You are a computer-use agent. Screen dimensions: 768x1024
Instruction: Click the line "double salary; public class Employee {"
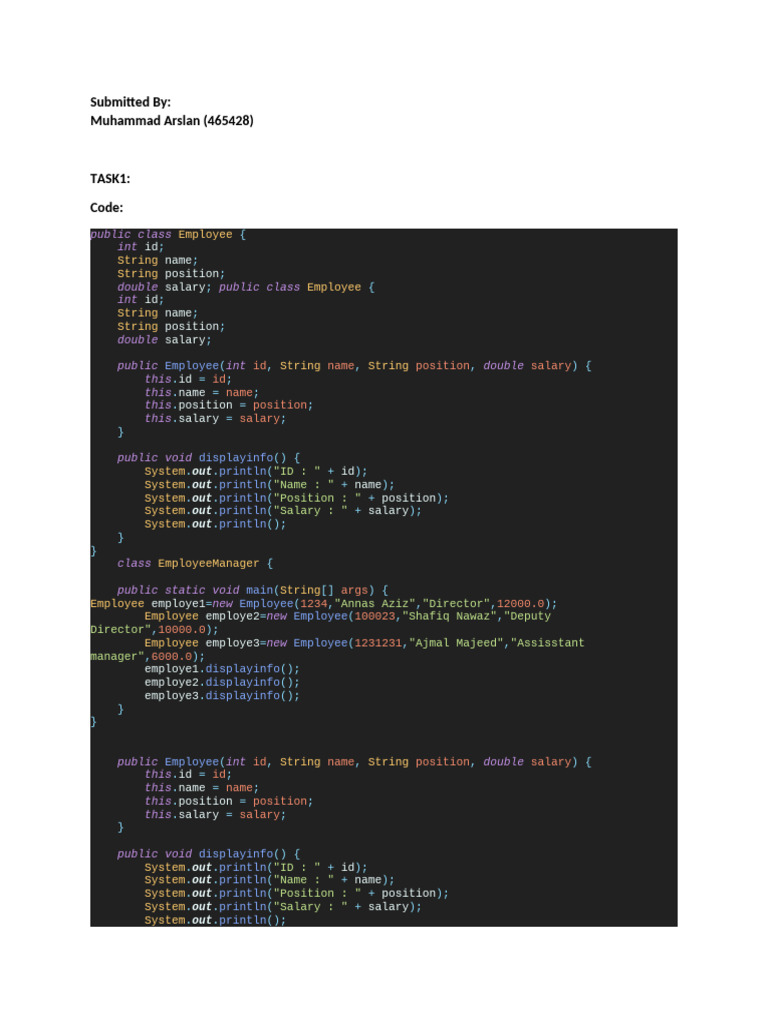tap(246, 287)
